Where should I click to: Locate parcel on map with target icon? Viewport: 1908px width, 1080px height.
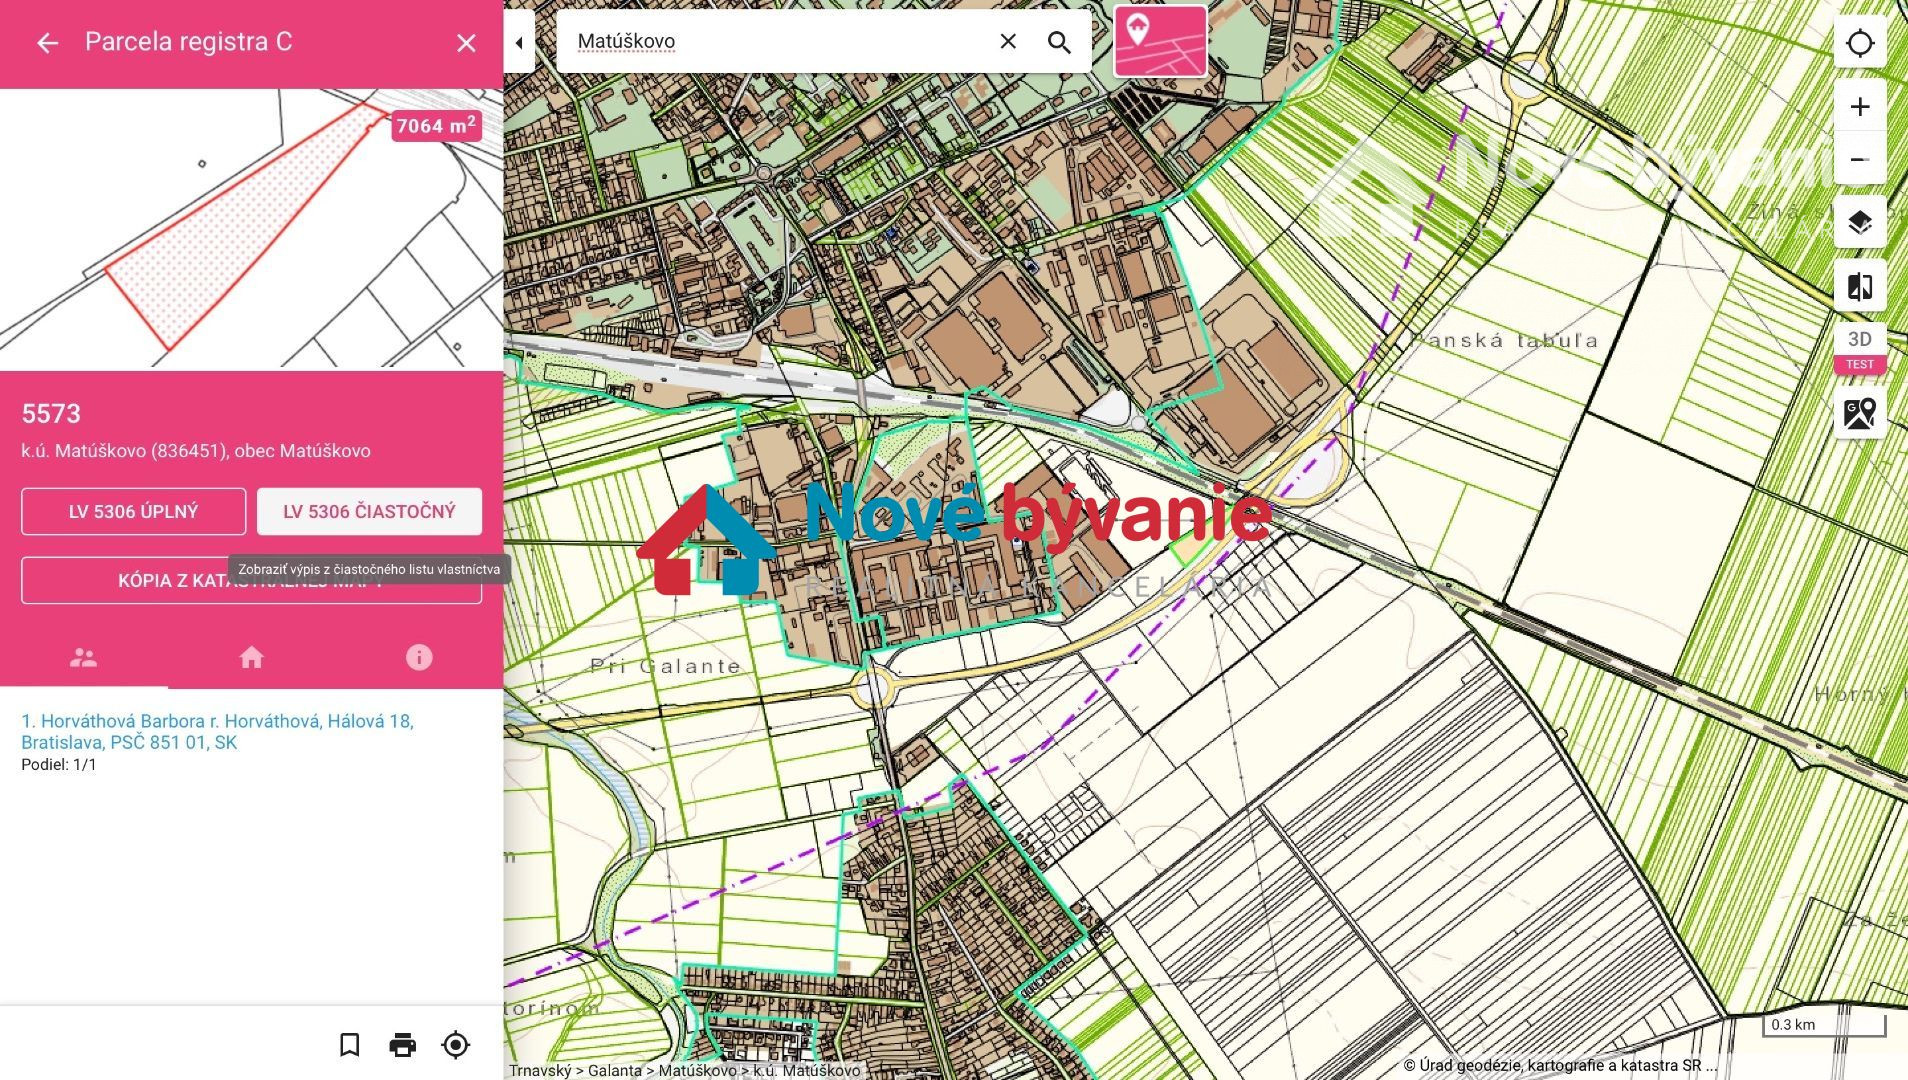click(x=455, y=1045)
